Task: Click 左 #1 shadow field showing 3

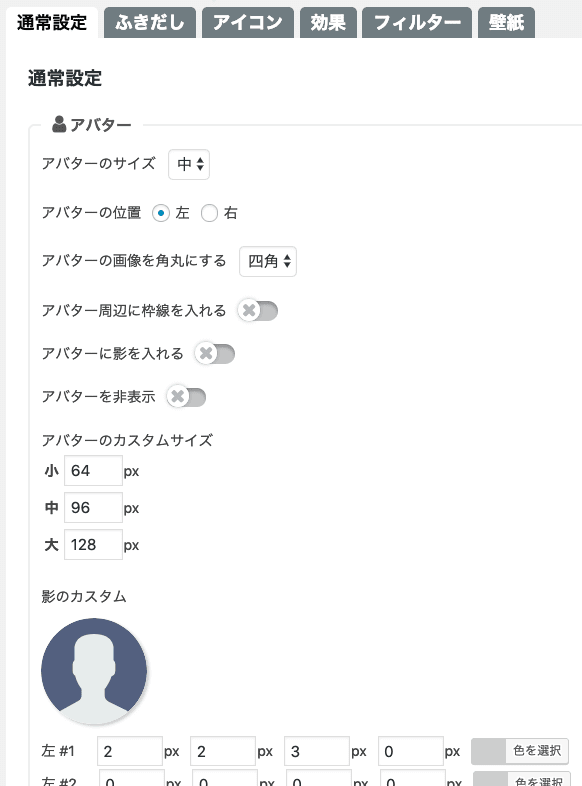Action: tap(317, 751)
